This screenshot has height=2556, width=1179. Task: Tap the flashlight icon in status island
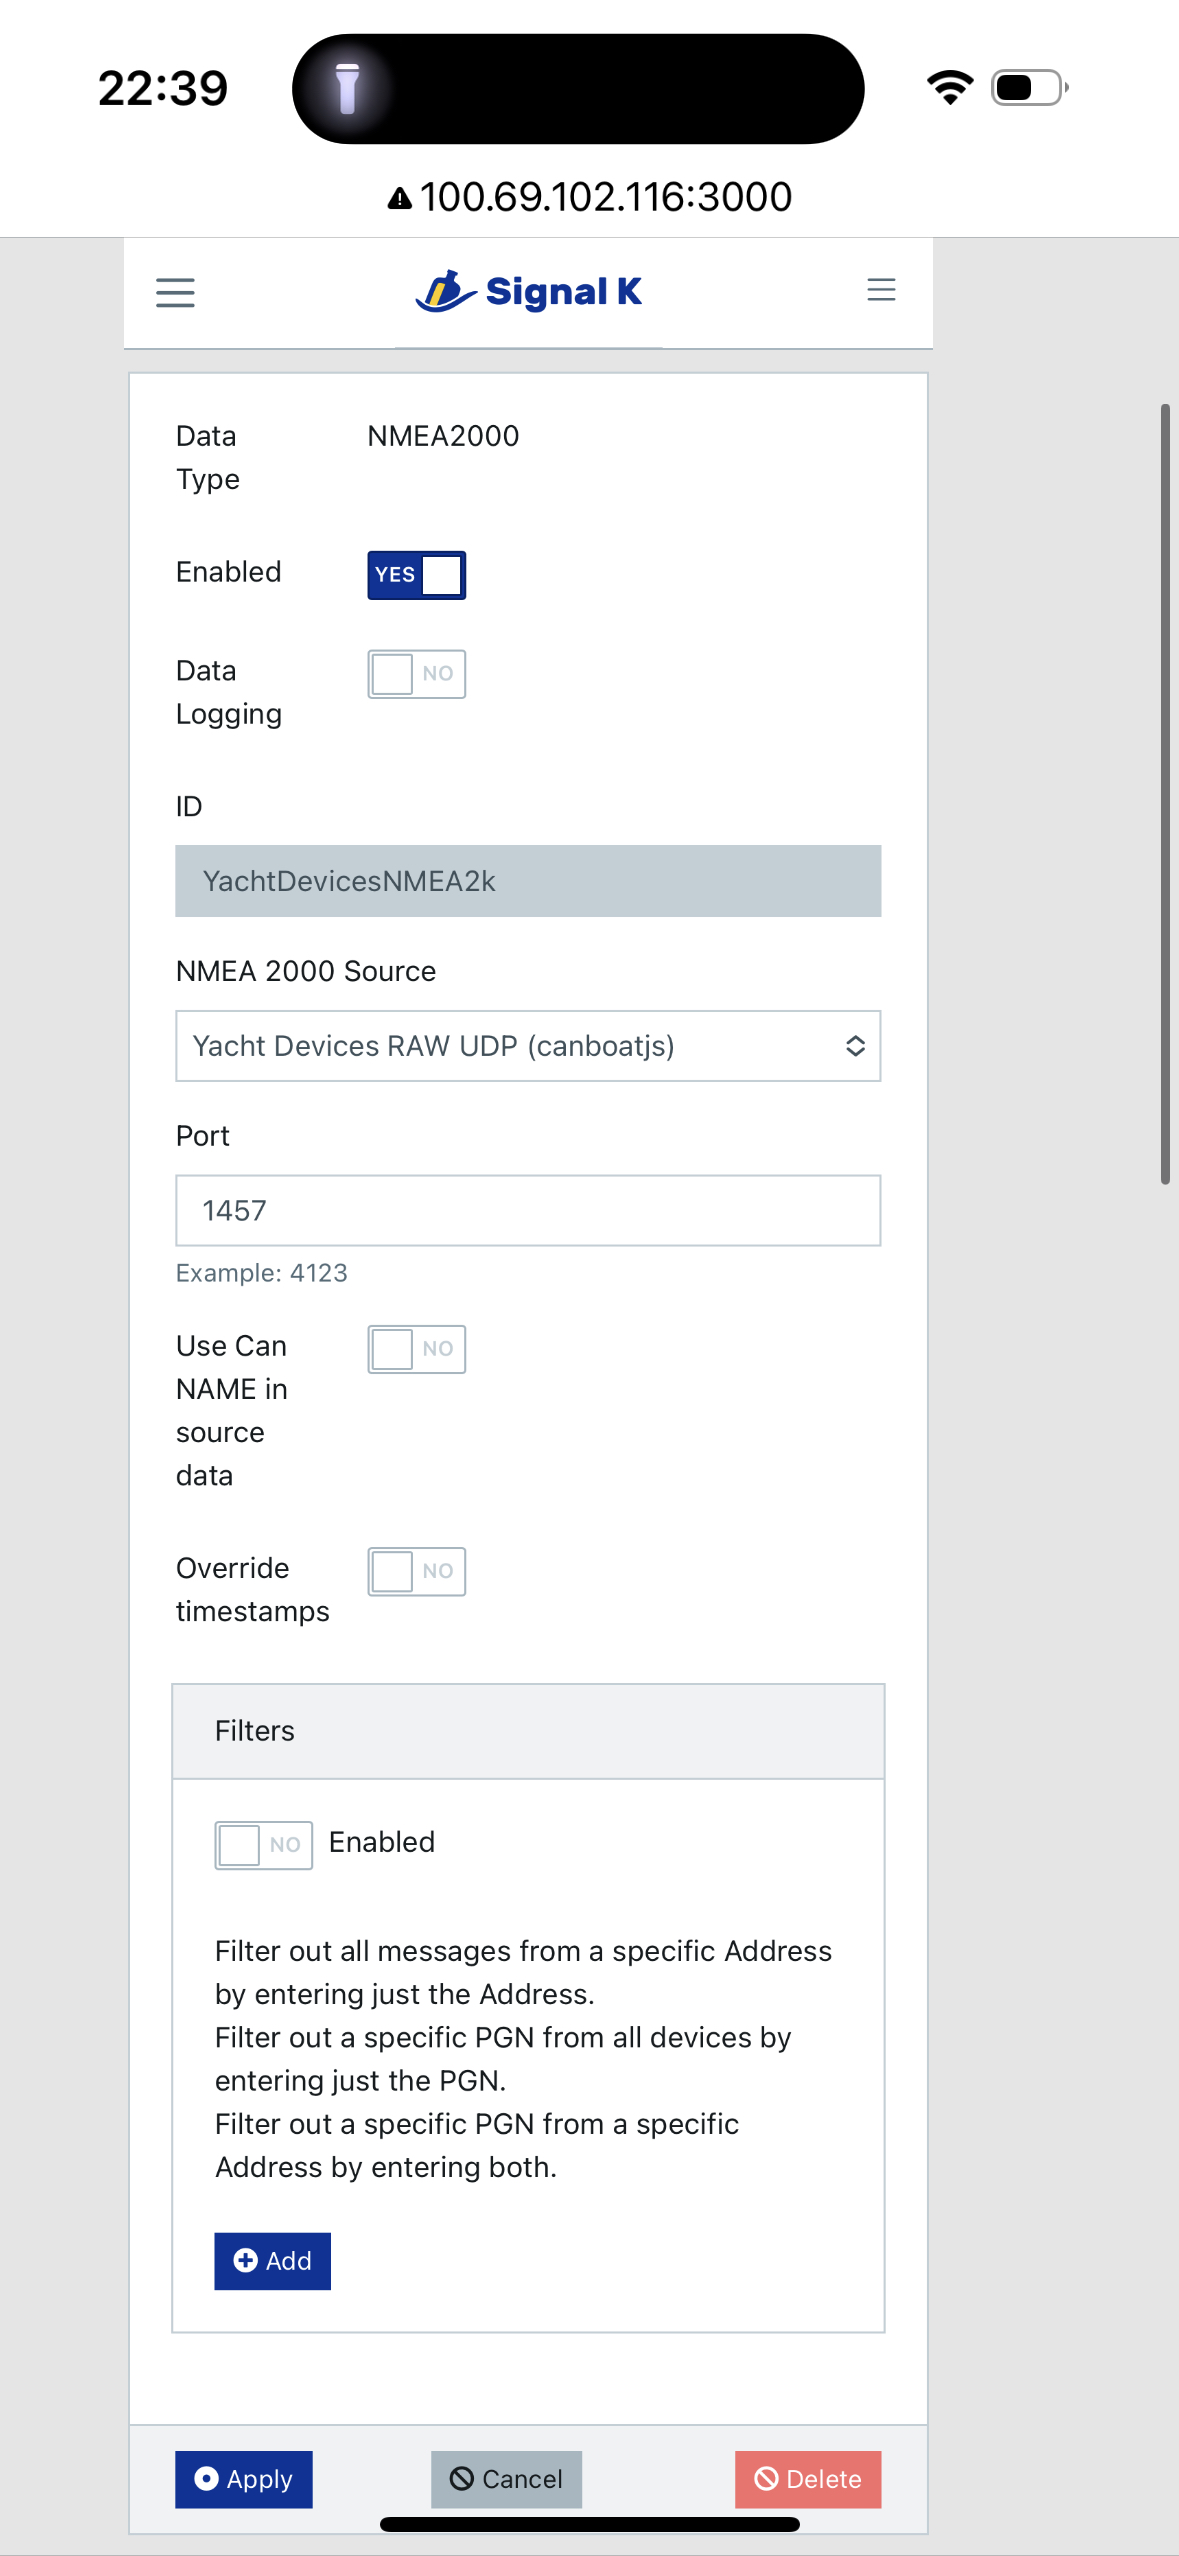coord(347,88)
